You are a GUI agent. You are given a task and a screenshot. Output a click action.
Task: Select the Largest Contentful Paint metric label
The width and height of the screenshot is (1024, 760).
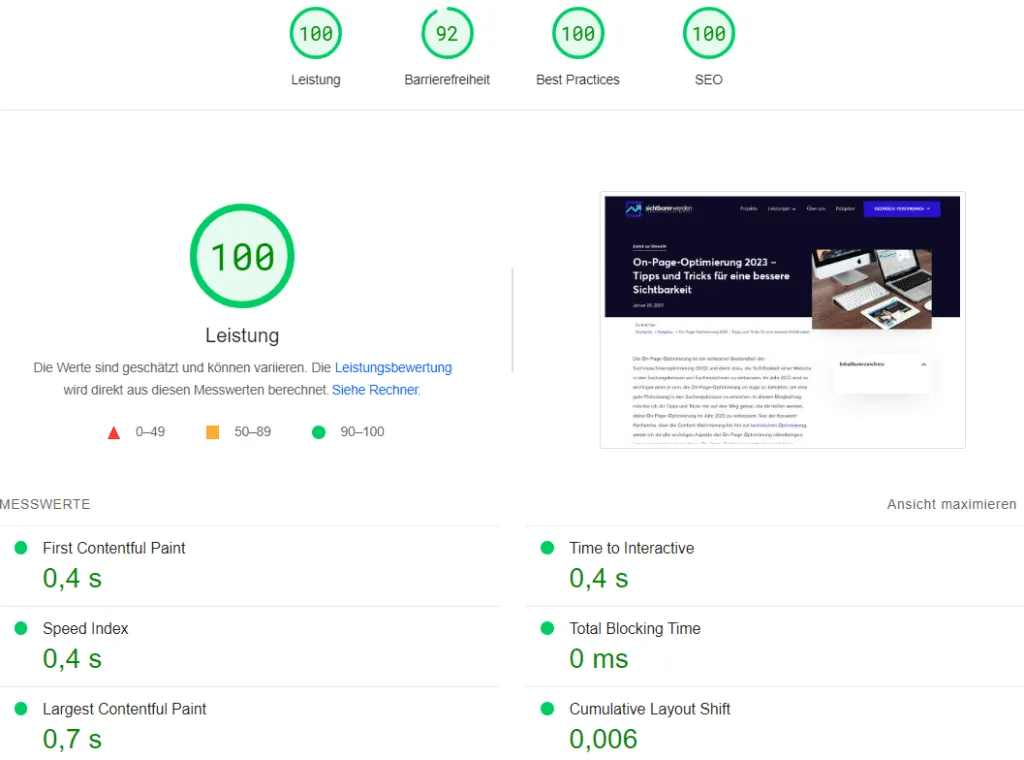[124, 708]
